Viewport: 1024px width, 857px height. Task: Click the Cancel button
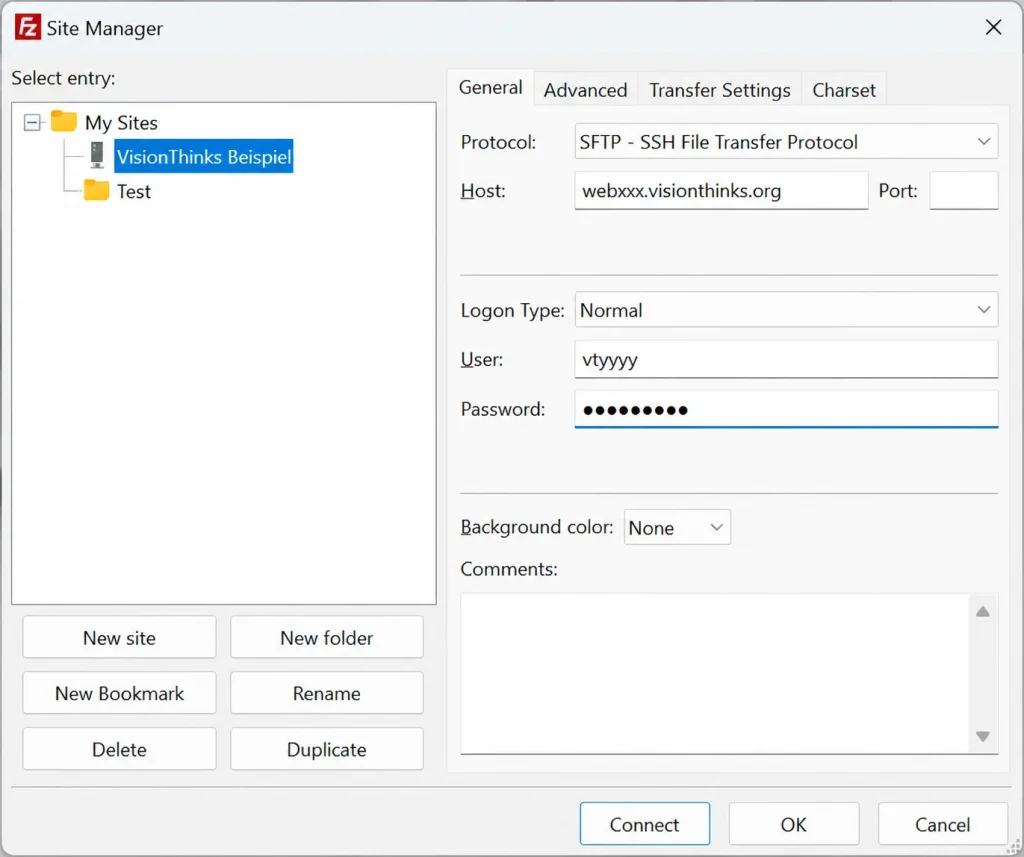[x=942, y=824]
